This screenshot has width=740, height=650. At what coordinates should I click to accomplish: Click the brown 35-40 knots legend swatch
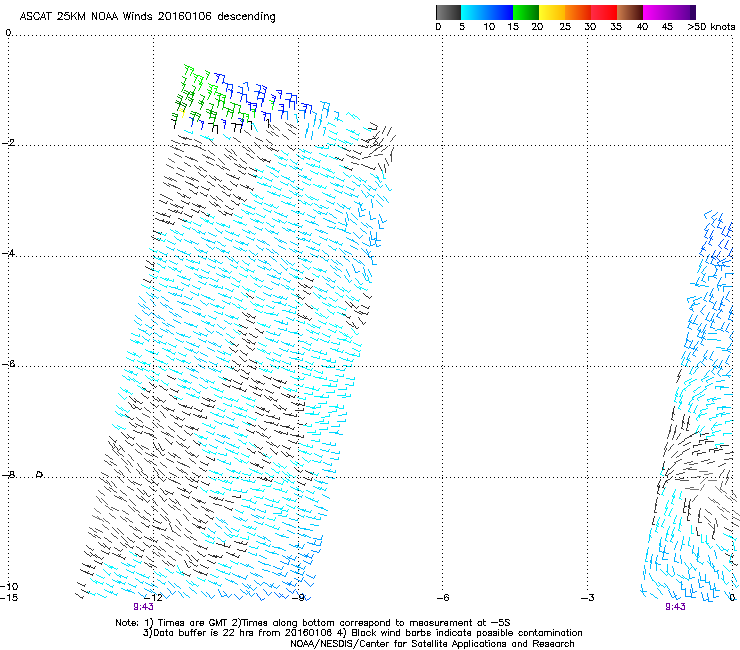[x=630, y=12]
